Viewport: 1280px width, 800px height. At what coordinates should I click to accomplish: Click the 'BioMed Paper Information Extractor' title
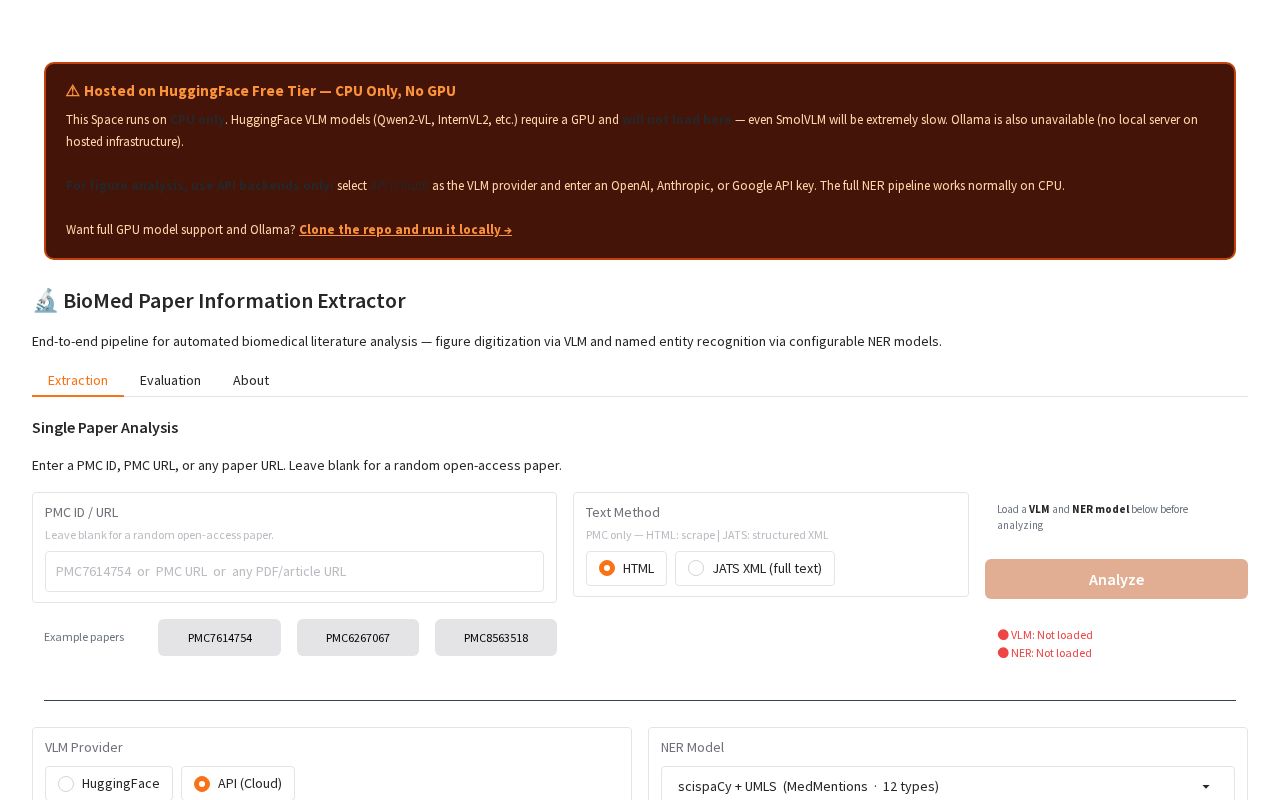pos(234,301)
